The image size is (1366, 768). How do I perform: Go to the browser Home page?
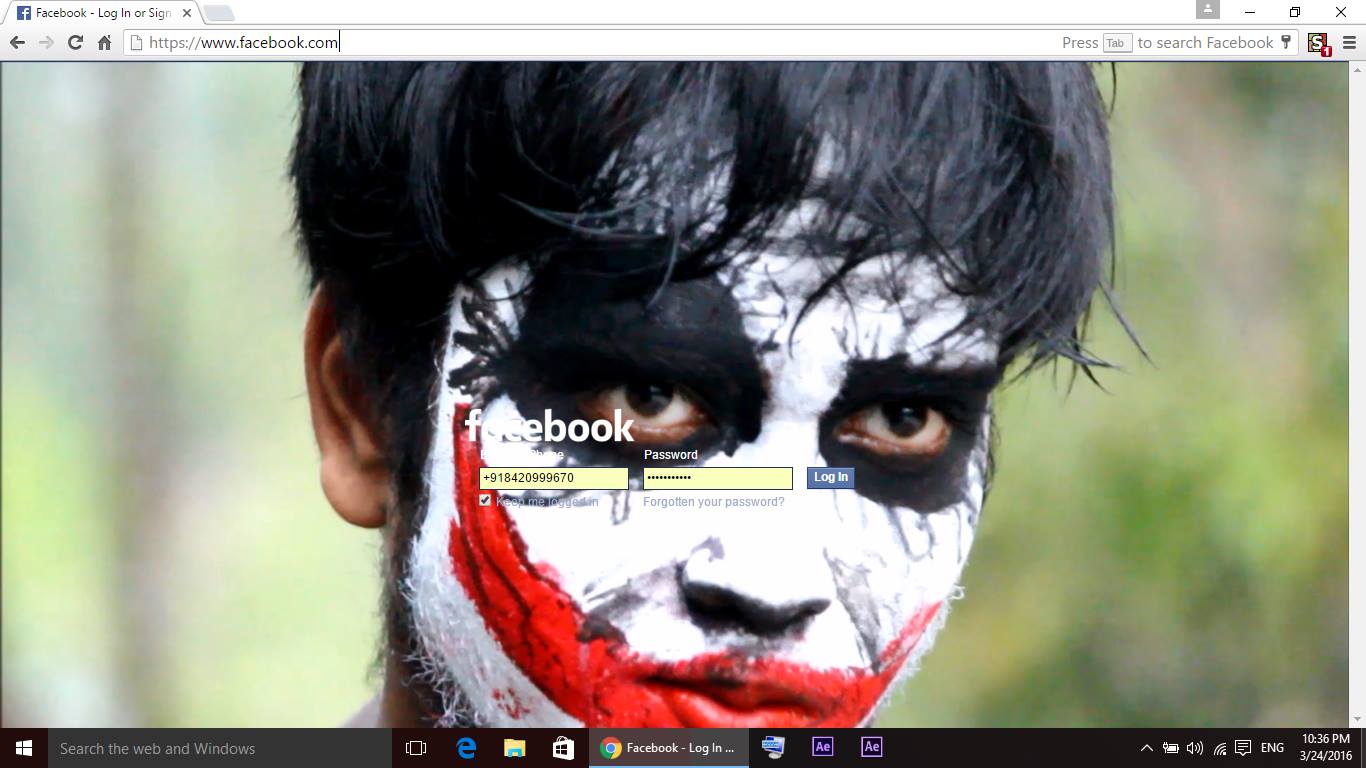click(104, 42)
